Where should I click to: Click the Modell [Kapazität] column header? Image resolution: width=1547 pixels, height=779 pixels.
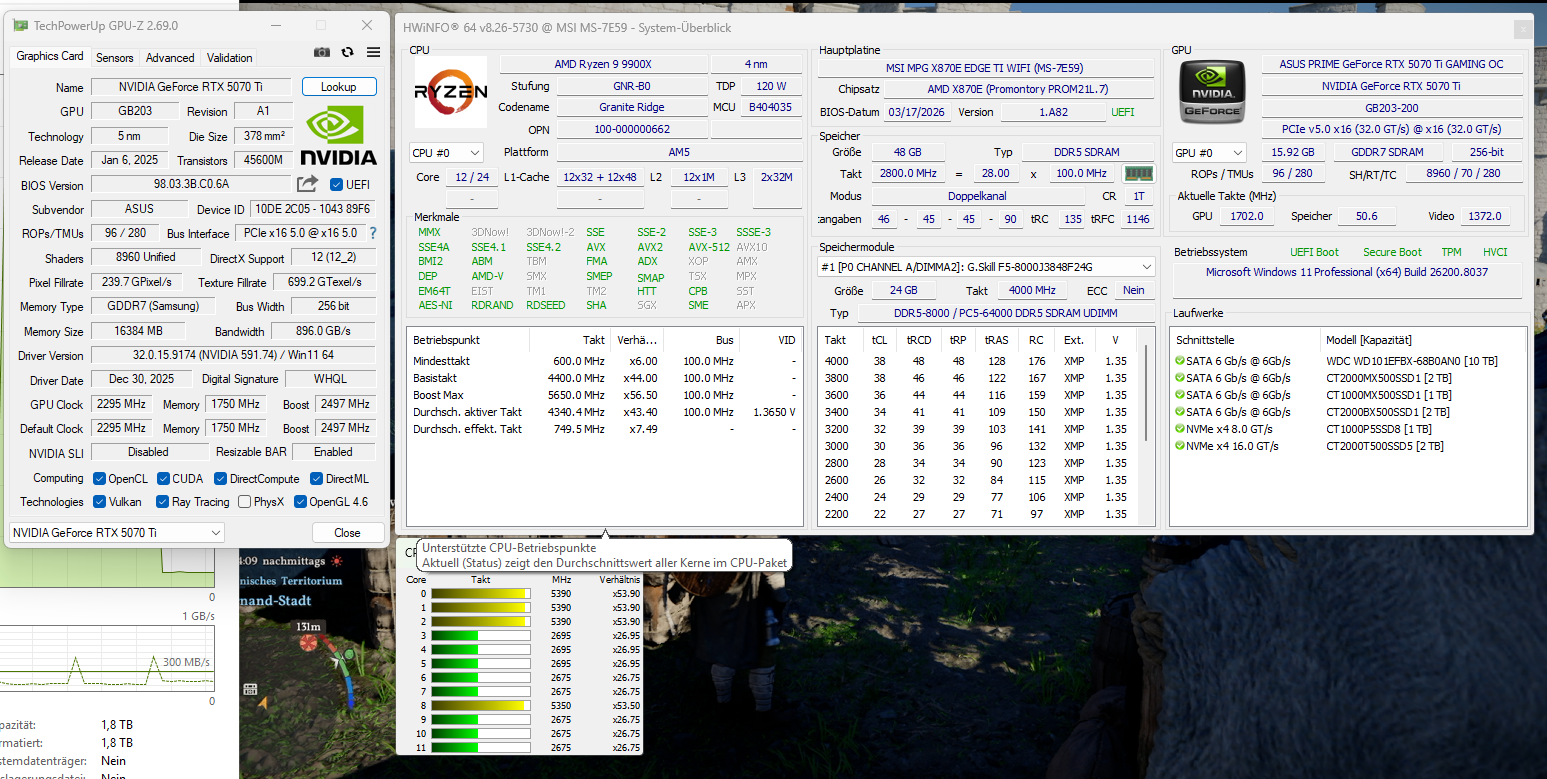(x=1423, y=340)
